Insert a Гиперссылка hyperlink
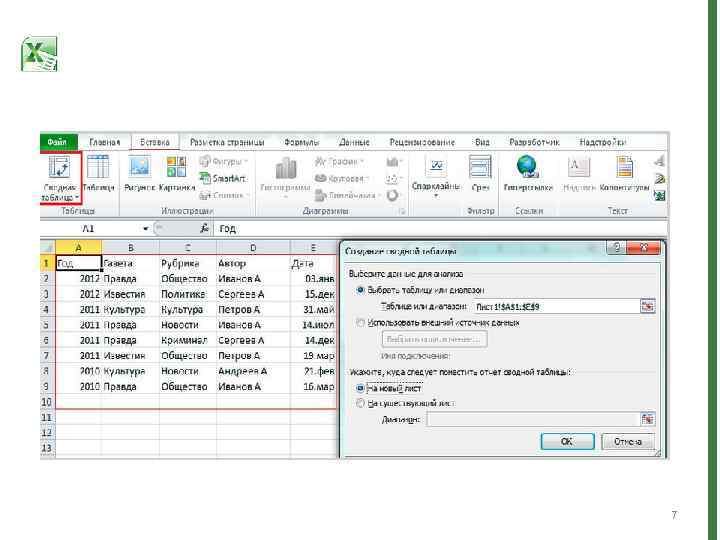This screenshot has width=720, height=540. (x=528, y=173)
